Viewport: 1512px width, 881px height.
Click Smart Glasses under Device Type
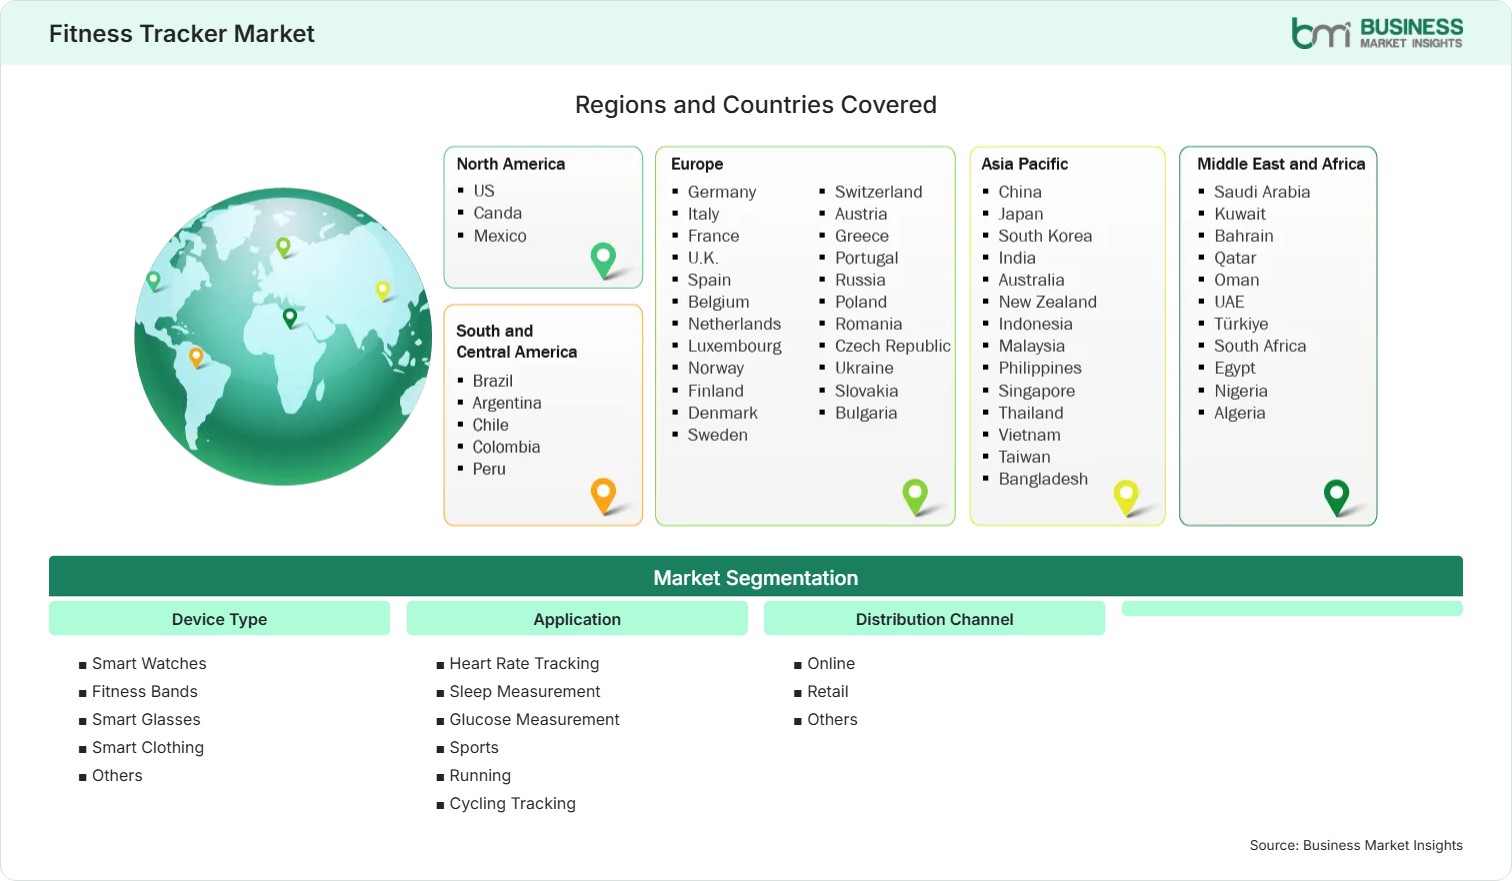point(146,719)
